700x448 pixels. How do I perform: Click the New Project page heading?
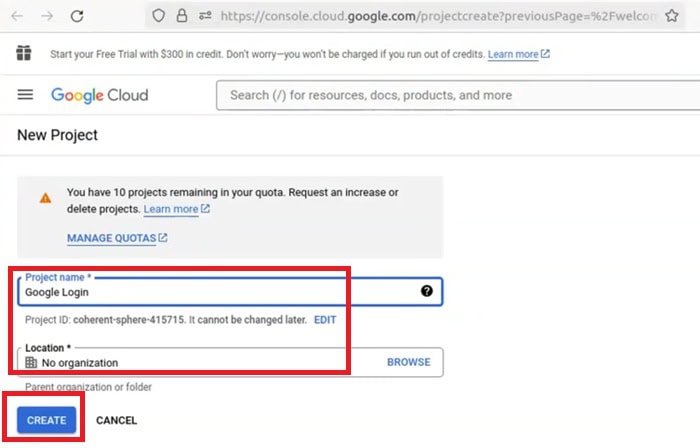tap(57, 135)
